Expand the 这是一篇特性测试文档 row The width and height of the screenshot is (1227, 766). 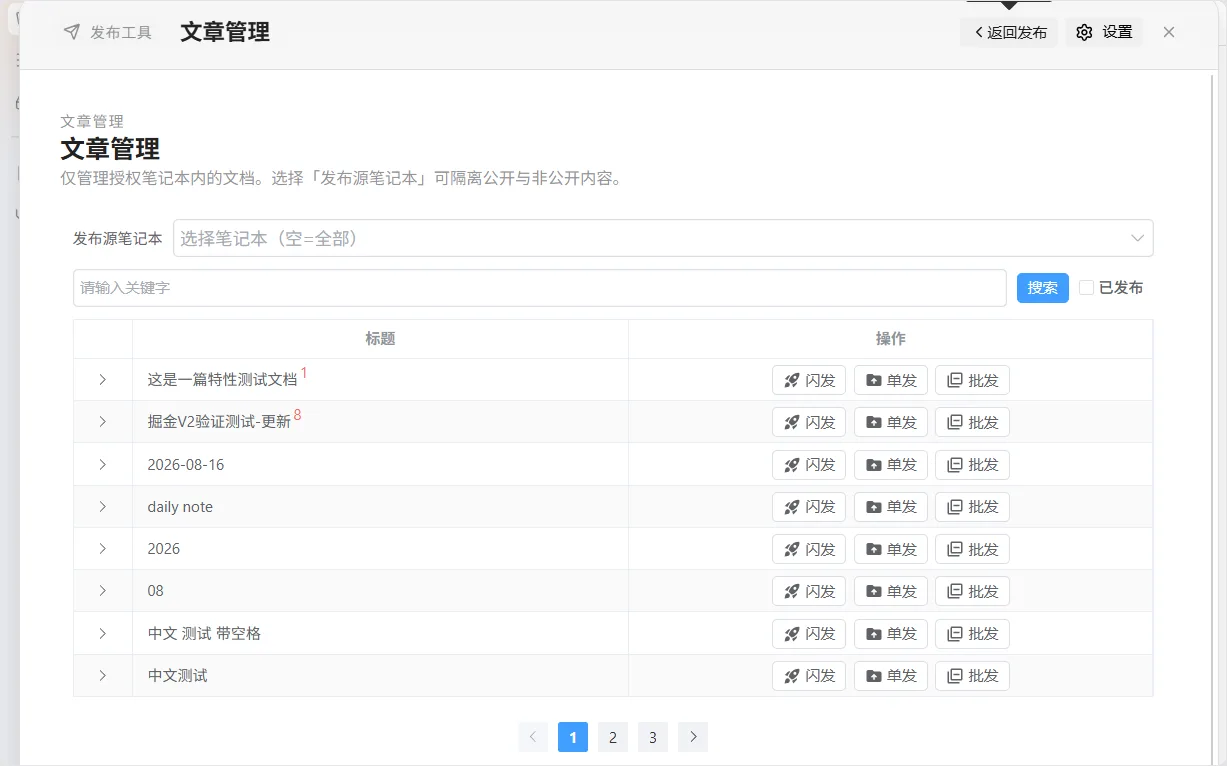pos(103,380)
